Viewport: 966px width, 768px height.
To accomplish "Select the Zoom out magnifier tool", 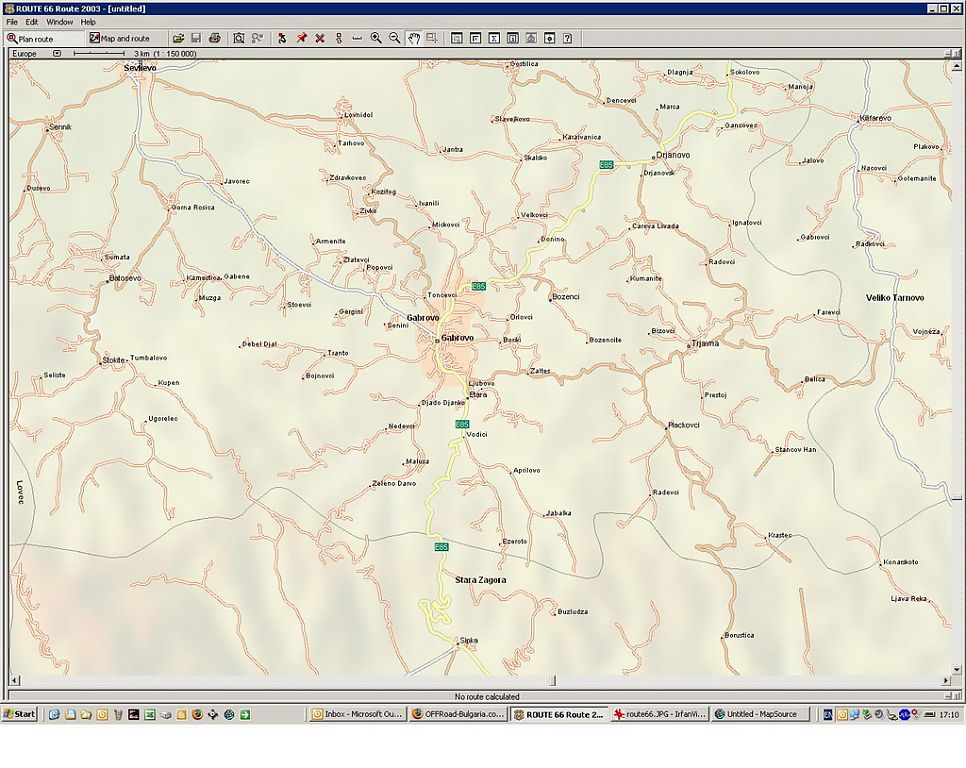I will [x=394, y=38].
